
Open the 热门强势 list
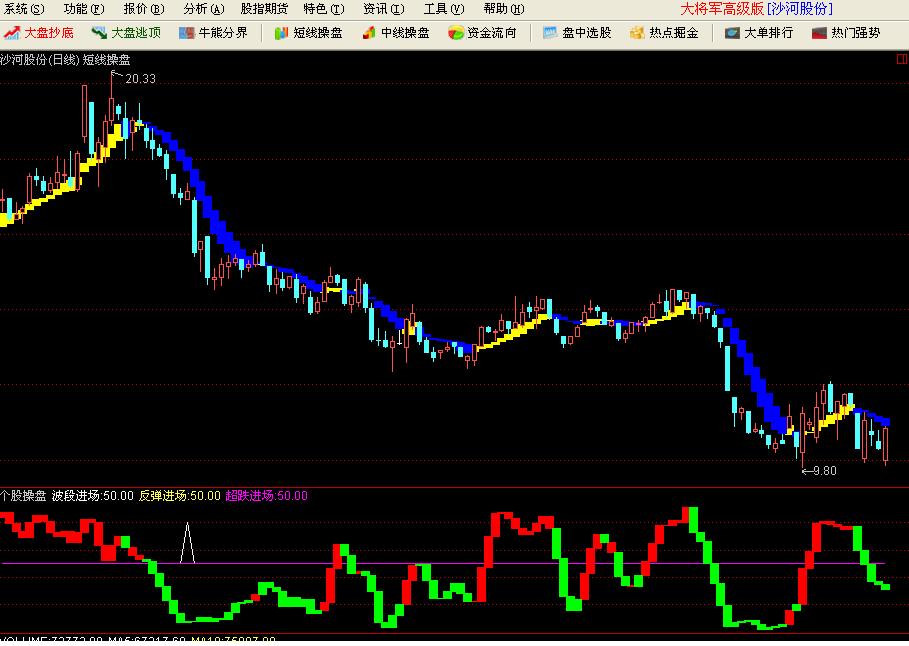coord(845,31)
